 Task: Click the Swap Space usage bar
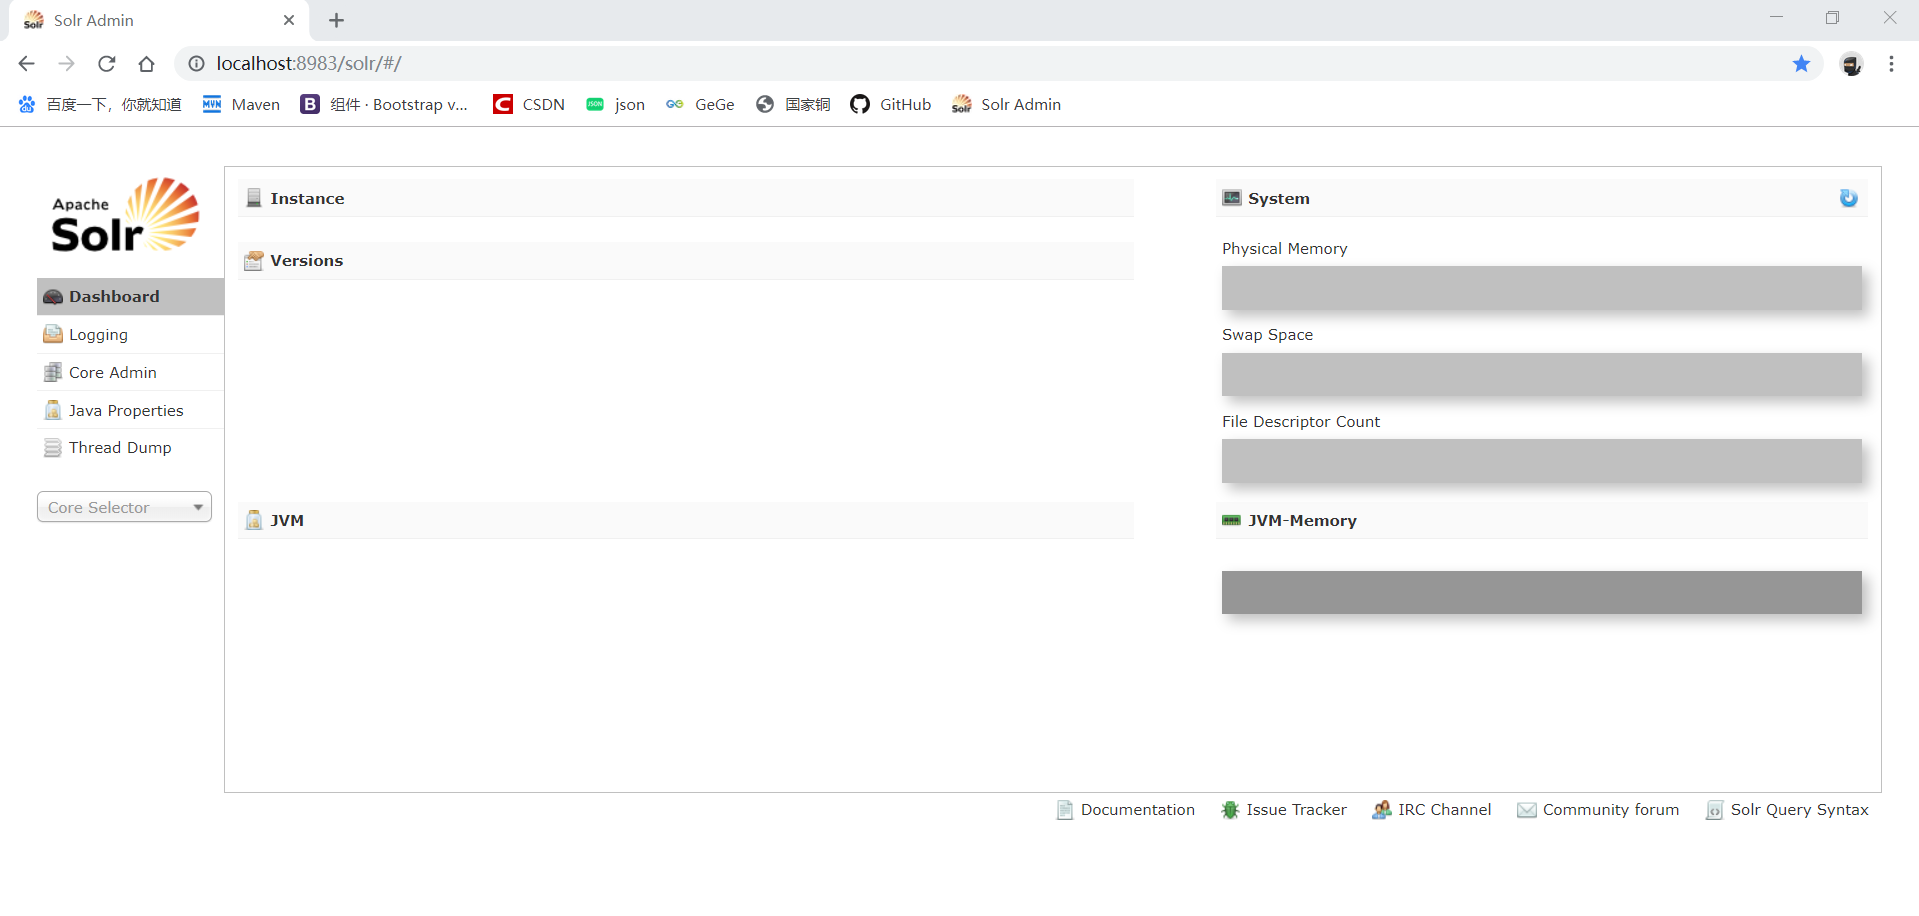click(1542, 375)
